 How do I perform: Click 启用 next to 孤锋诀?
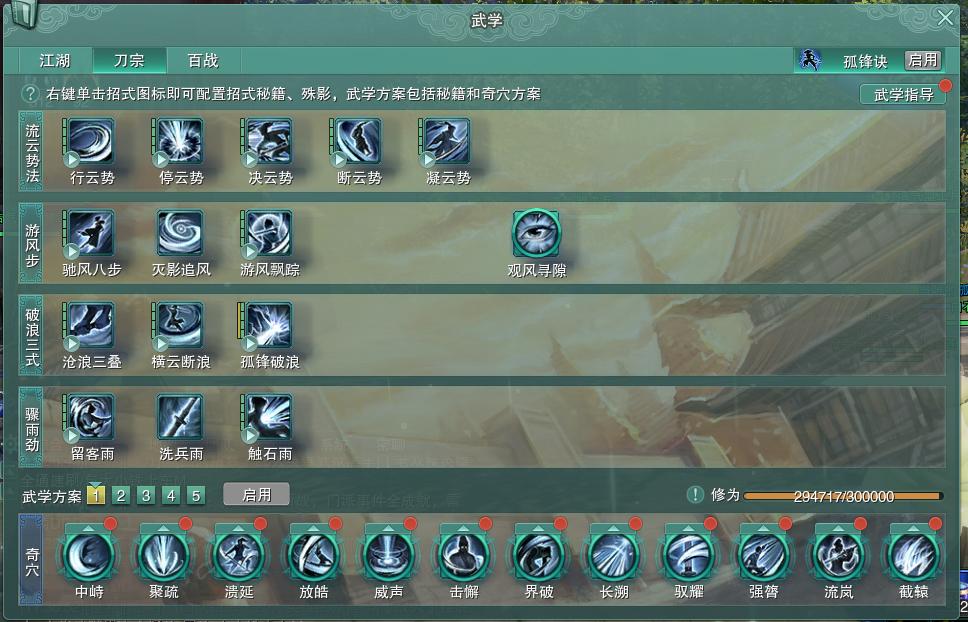[923, 60]
